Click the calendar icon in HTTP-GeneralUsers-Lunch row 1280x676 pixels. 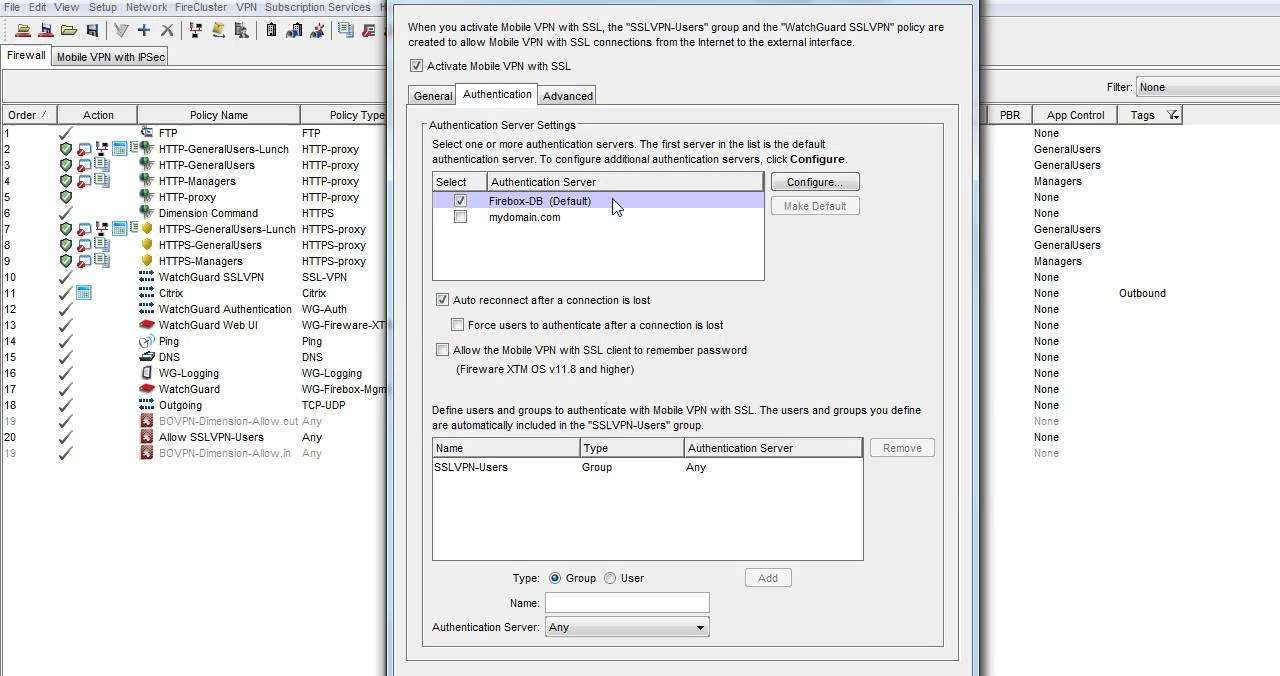pyautogui.click(x=119, y=149)
